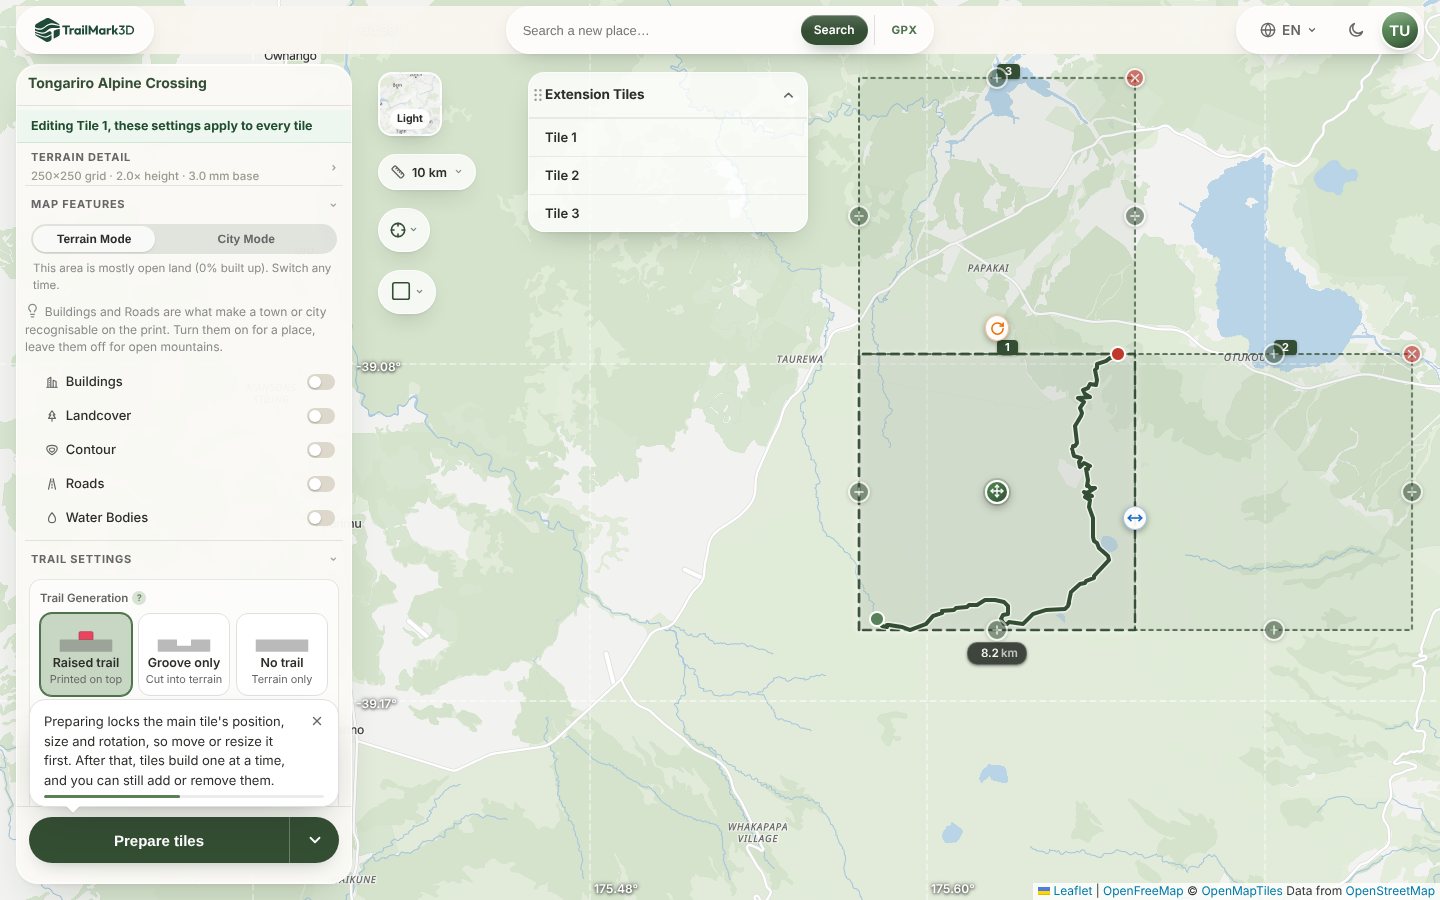This screenshot has width=1440, height=900.
Task: Add a tile below the main tile
Action: [997, 630]
